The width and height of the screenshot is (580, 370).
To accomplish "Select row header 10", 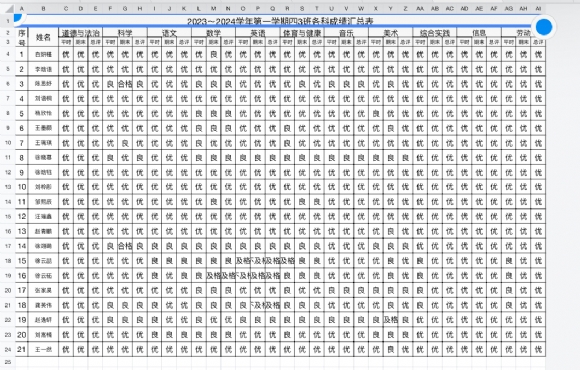I will pyautogui.click(x=8, y=143).
